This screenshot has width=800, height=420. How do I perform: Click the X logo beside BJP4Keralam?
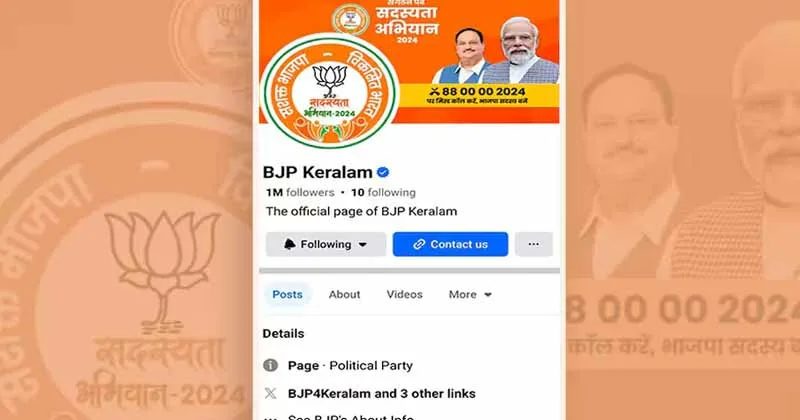coord(270,393)
